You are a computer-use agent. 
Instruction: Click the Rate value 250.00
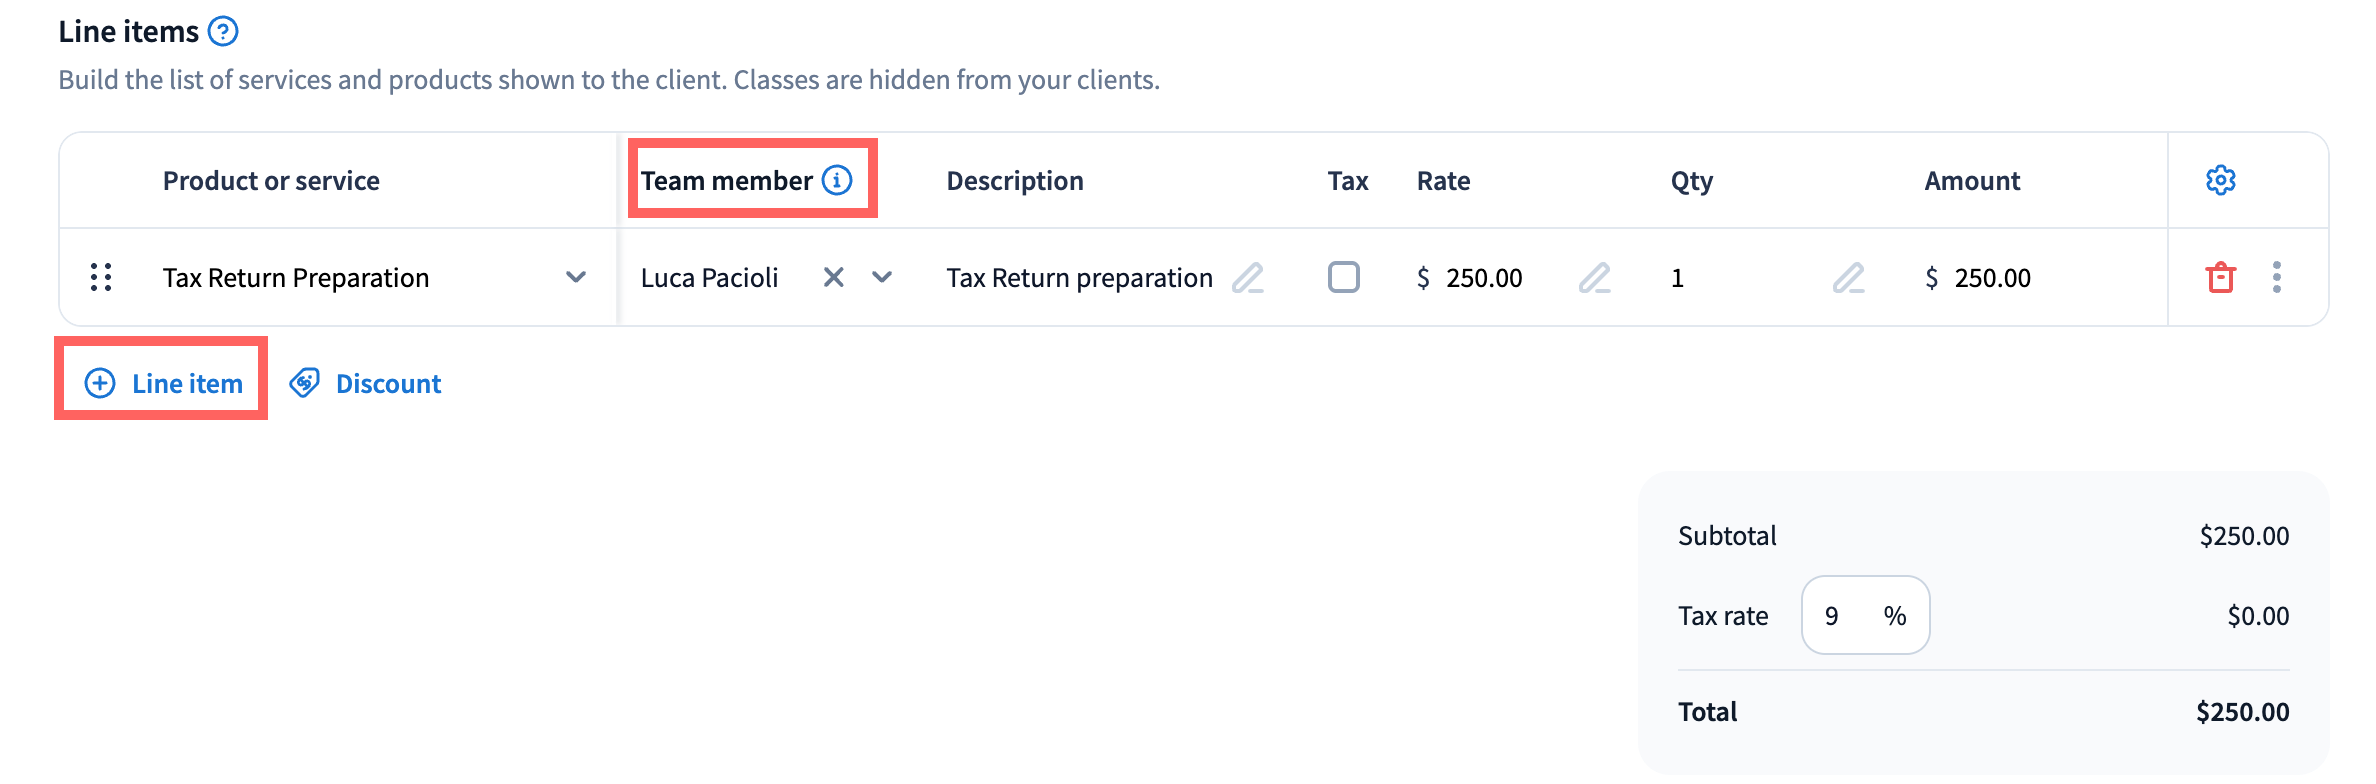[x=1484, y=278]
